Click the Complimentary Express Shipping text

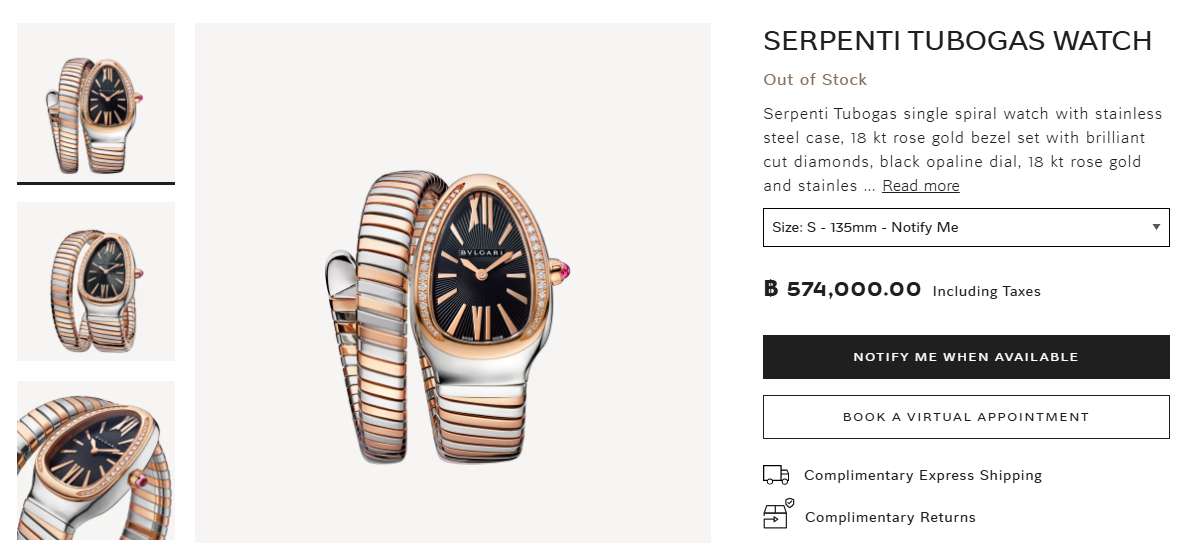point(922,475)
